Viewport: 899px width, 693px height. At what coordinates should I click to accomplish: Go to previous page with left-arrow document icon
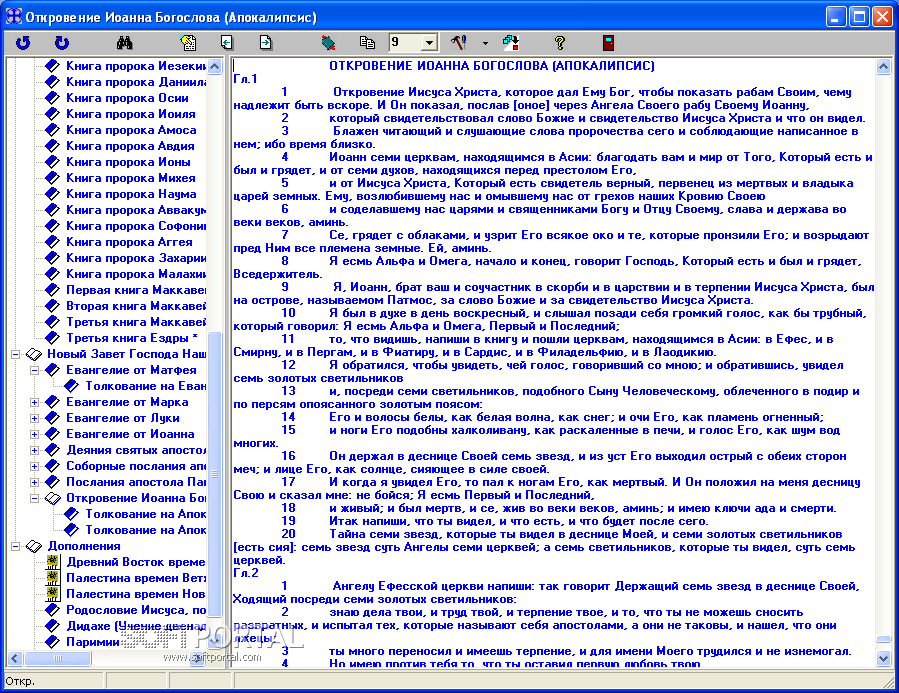pyautogui.click(x=227, y=42)
